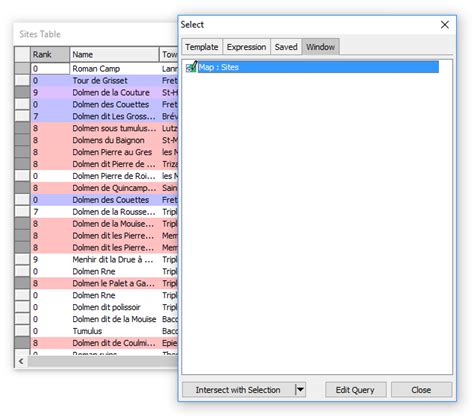Image resolution: width=474 pixels, height=419 pixels.
Task: Click Dolmen de la Mouise... cell
Action: 114,224
